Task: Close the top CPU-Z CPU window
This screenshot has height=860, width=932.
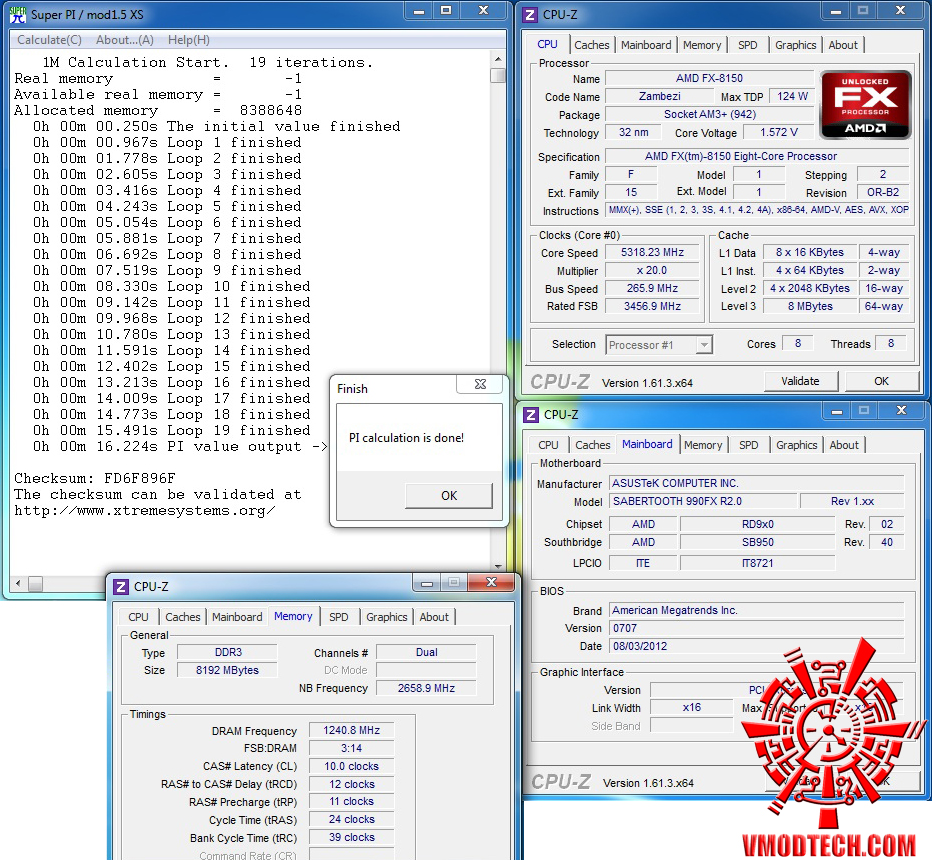Action: point(900,11)
